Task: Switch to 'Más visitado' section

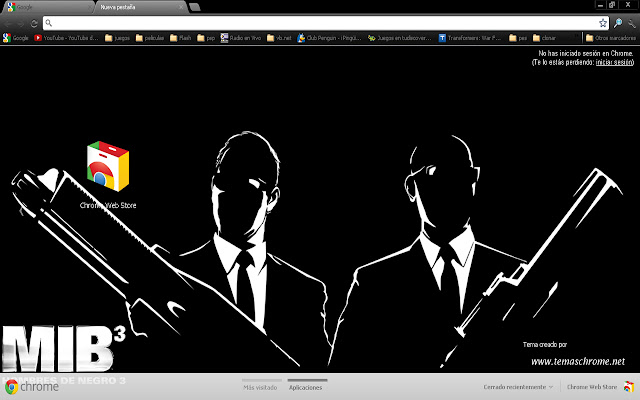Action: point(260,387)
